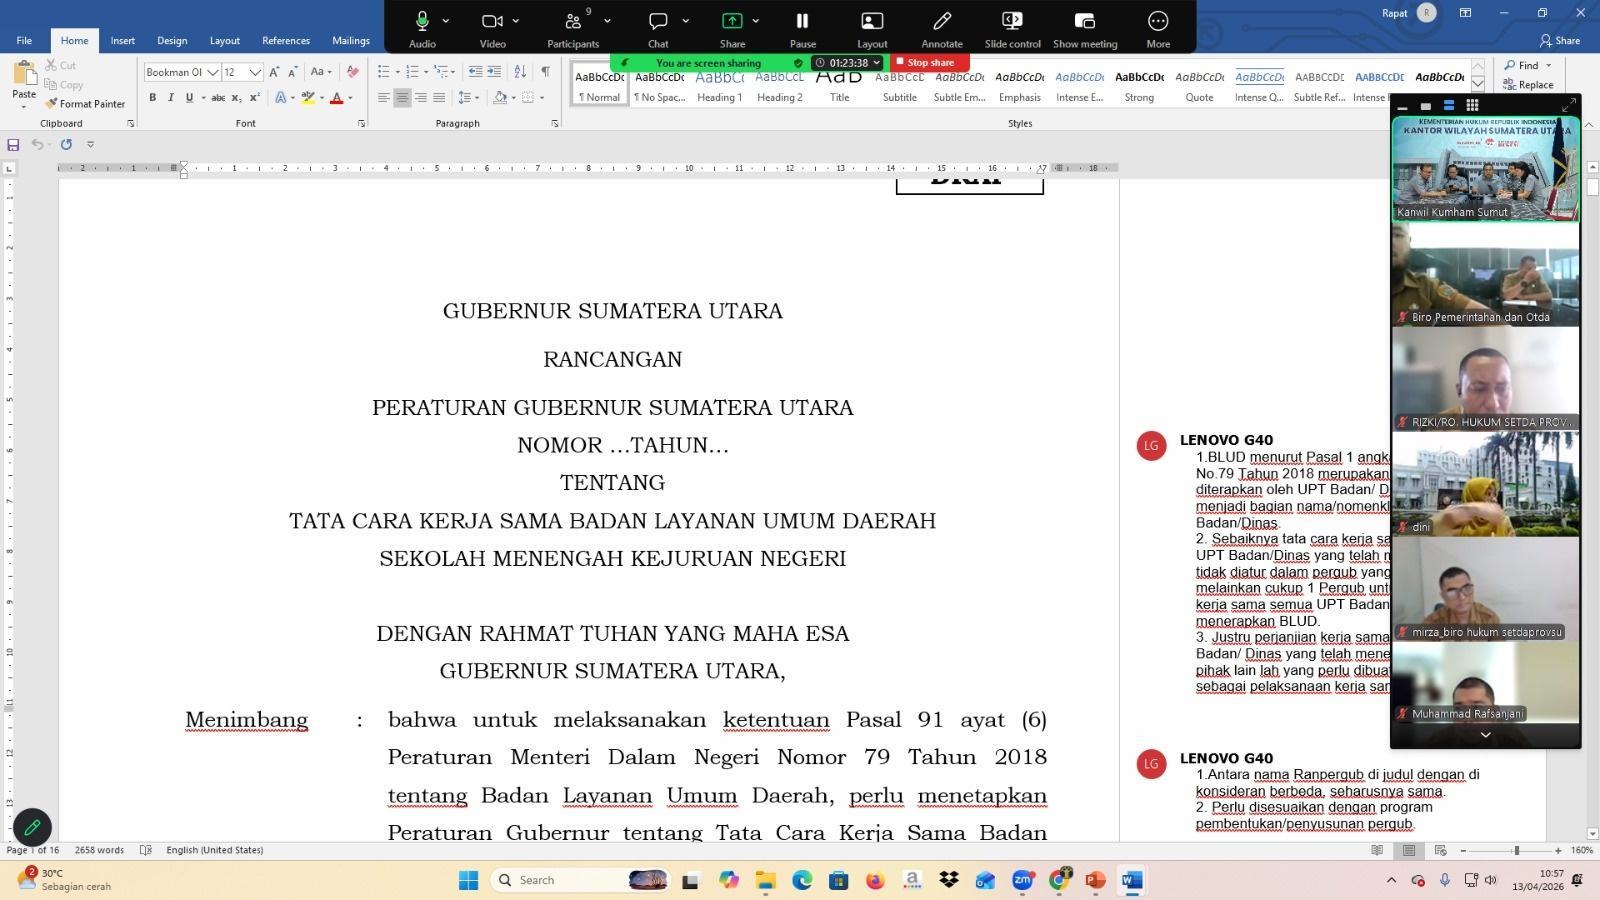
Task: Click the Format Painter tool
Action: pyautogui.click(x=85, y=104)
